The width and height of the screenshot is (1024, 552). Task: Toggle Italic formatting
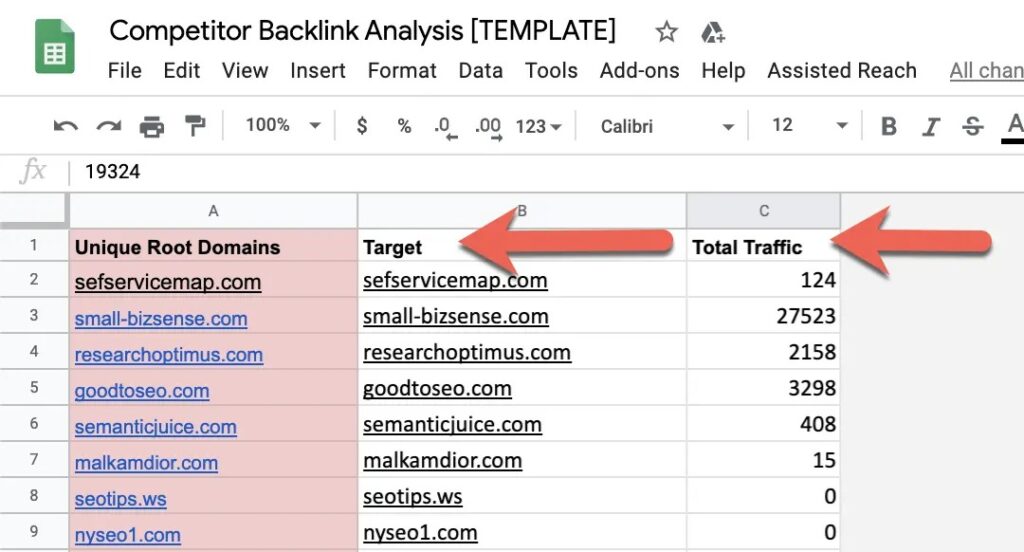931,126
